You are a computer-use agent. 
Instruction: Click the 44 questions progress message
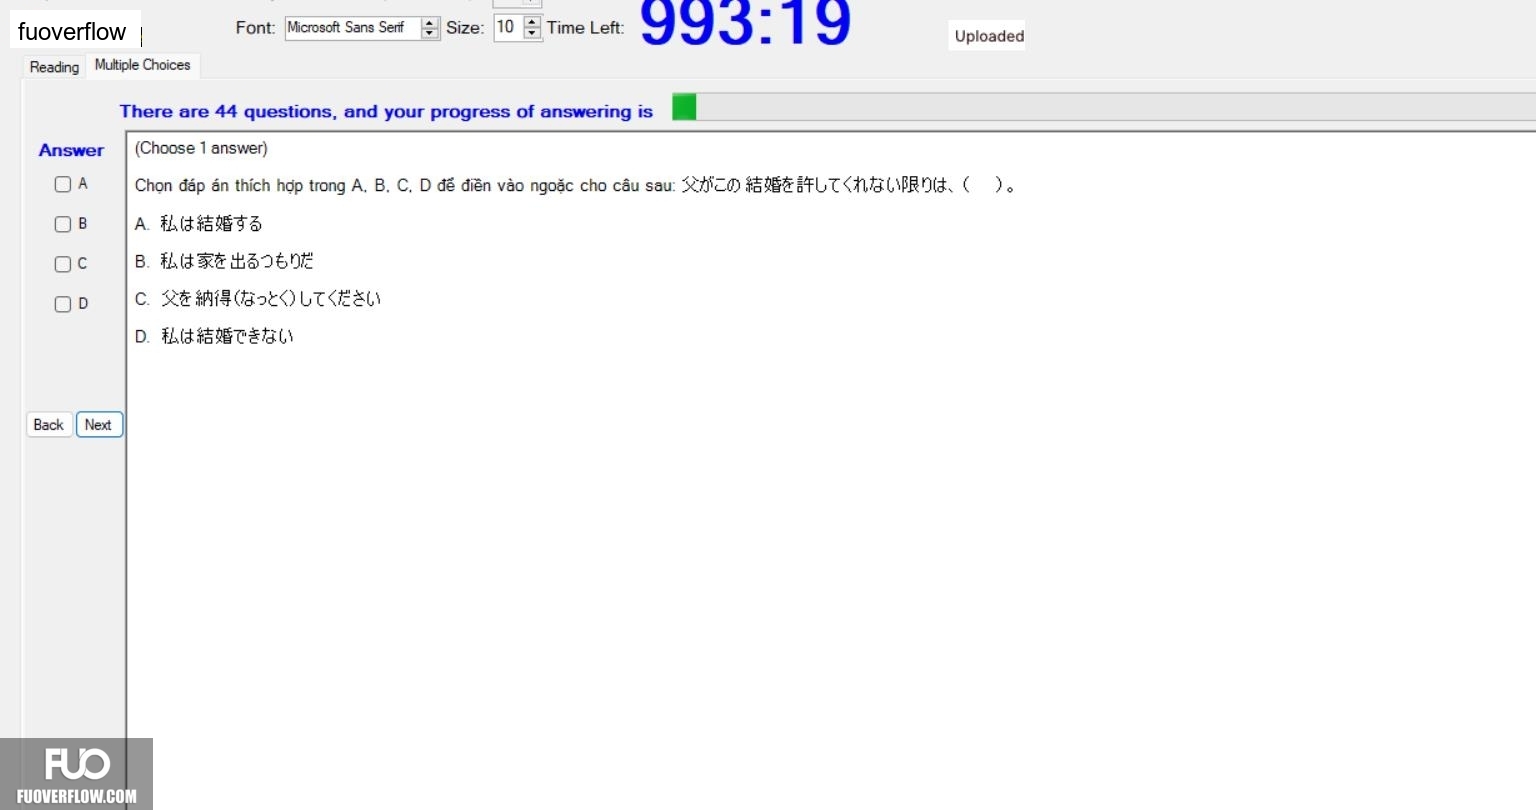click(x=386, y=112)
